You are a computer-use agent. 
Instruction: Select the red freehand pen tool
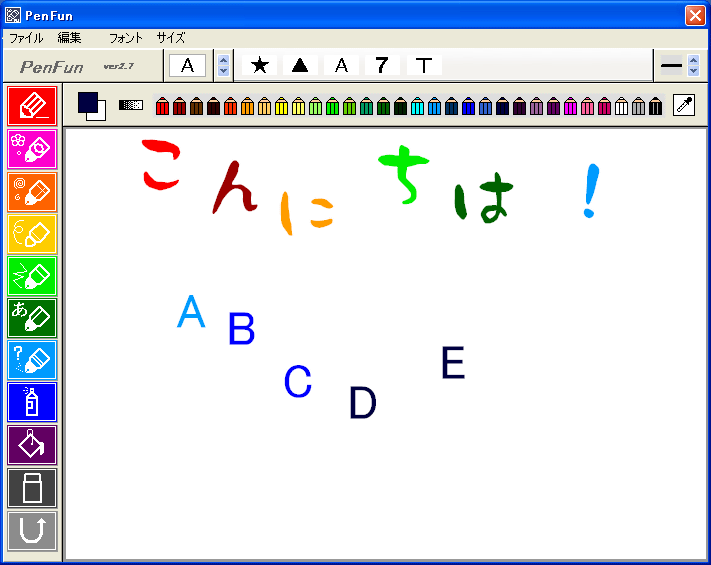point(32,106)
